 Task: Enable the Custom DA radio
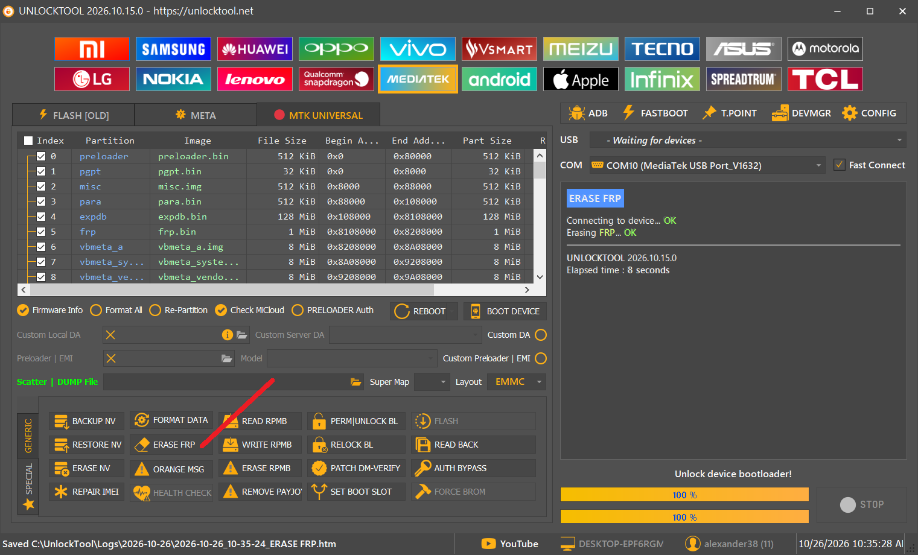(x=541, y=335)
